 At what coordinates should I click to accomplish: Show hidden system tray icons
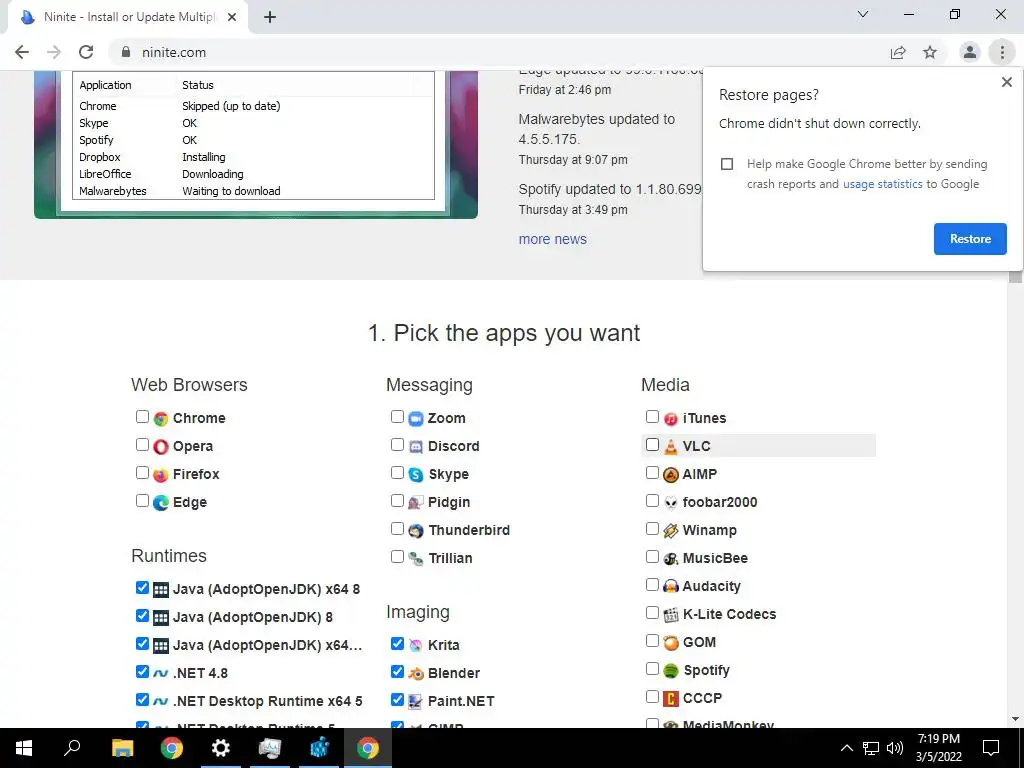tap(846, 748)
